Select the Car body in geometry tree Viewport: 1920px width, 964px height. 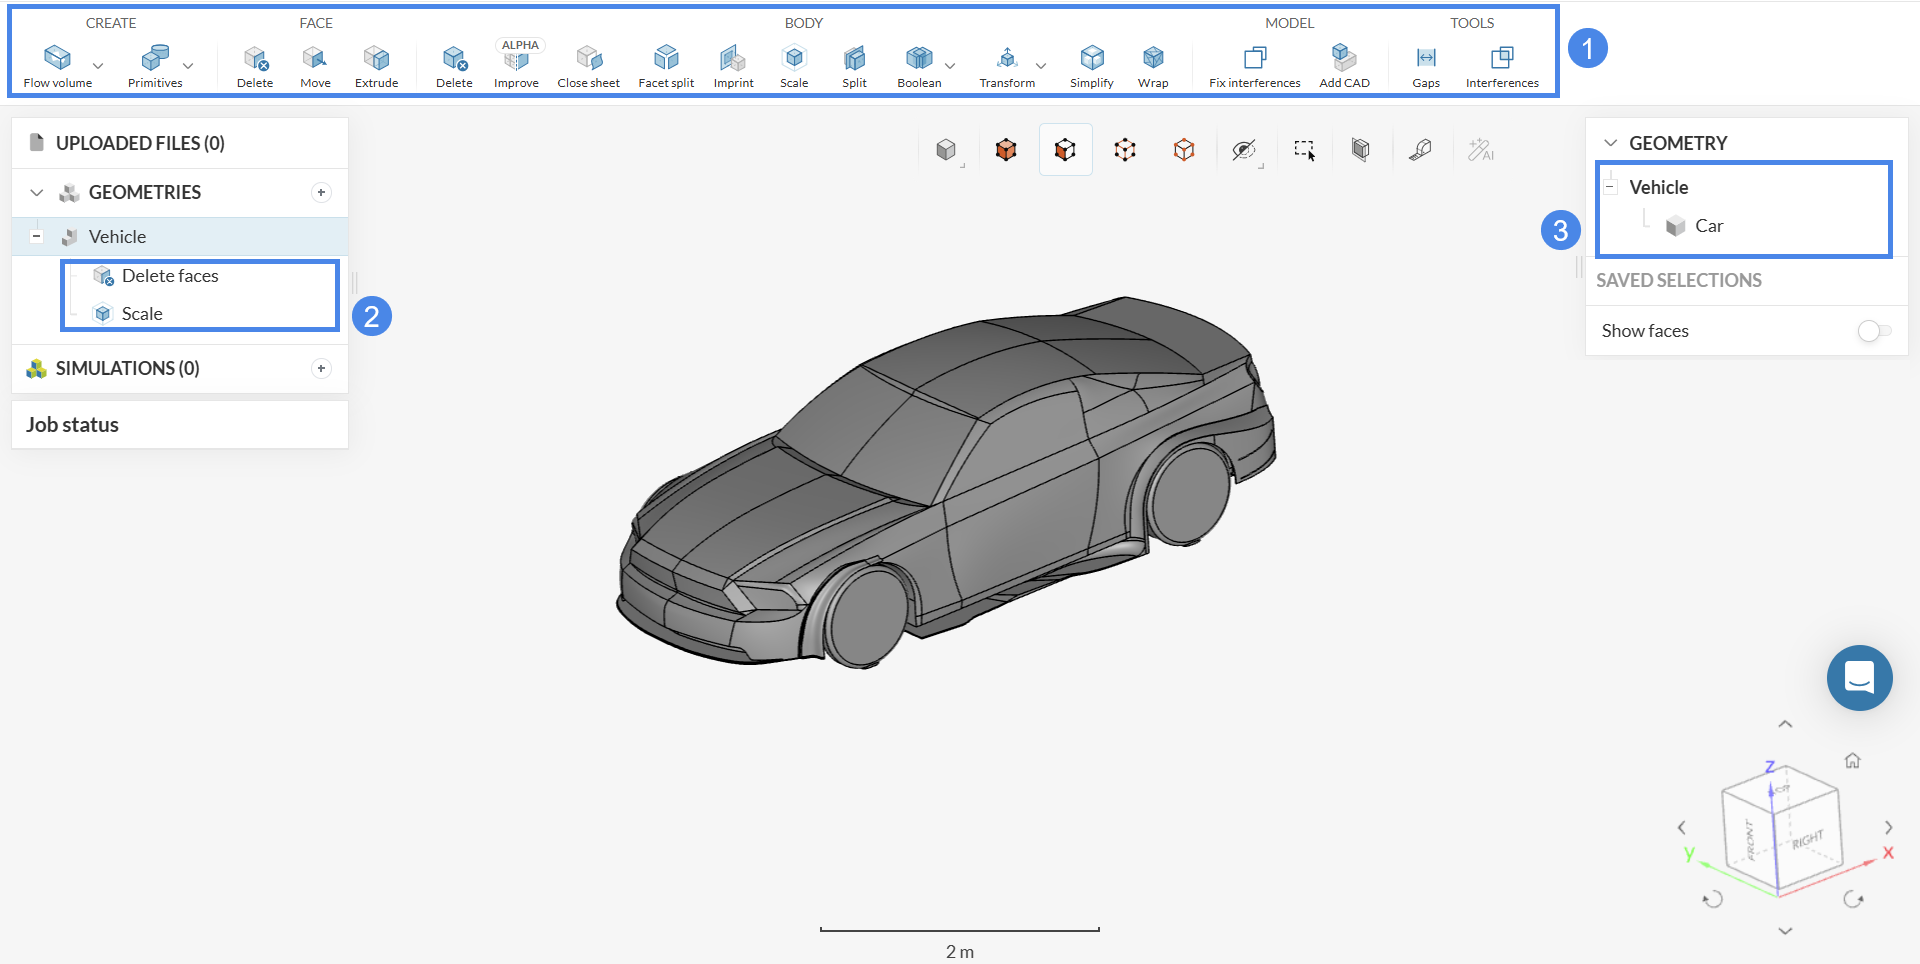[1708, 226]
